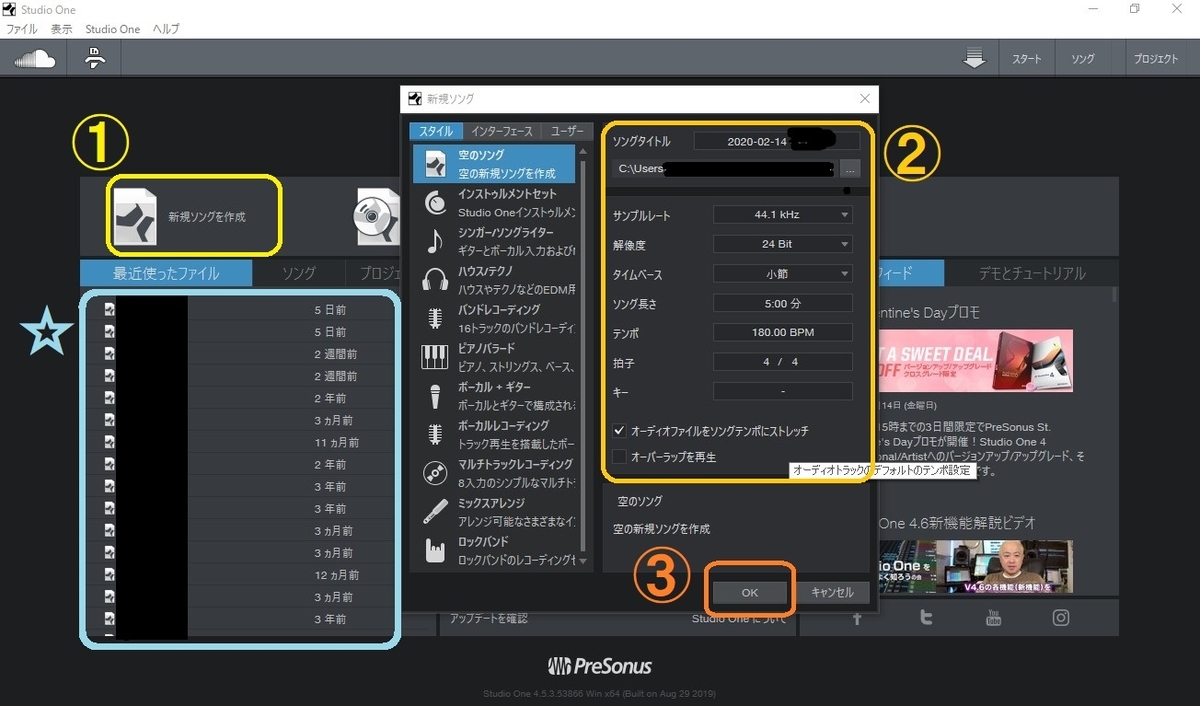The image size is (1200, 706).
Task: Open the 解像度 24 Bit dropdown
Action: [783, 244]
